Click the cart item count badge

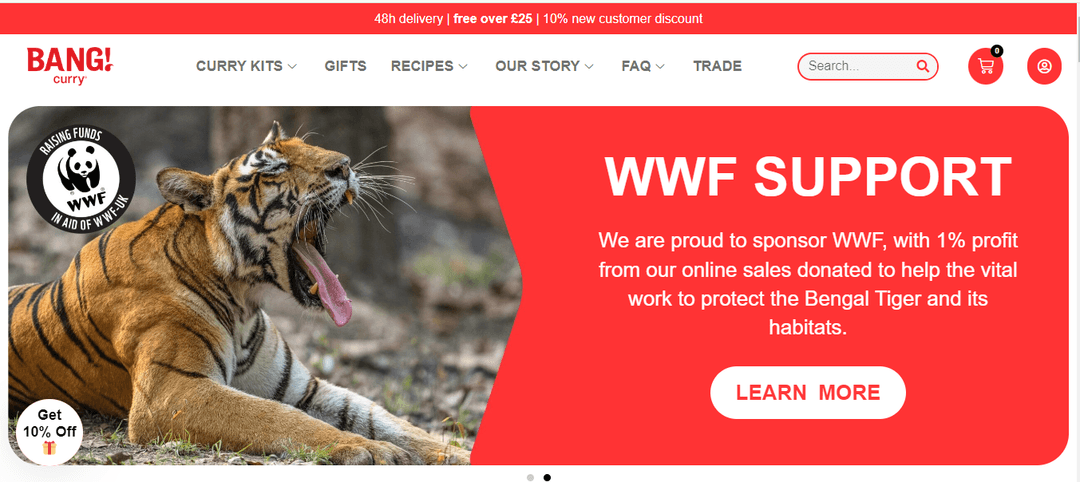click(x=997, y=50)
